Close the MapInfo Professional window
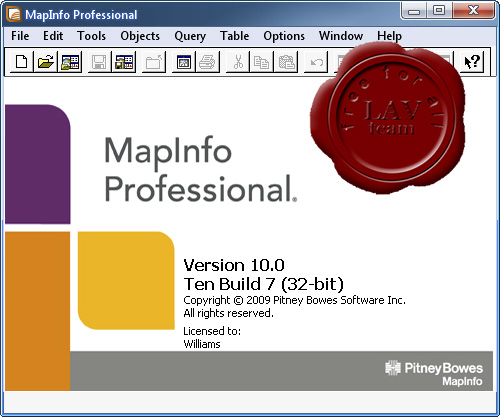500x417 pixels. (473, 11)
